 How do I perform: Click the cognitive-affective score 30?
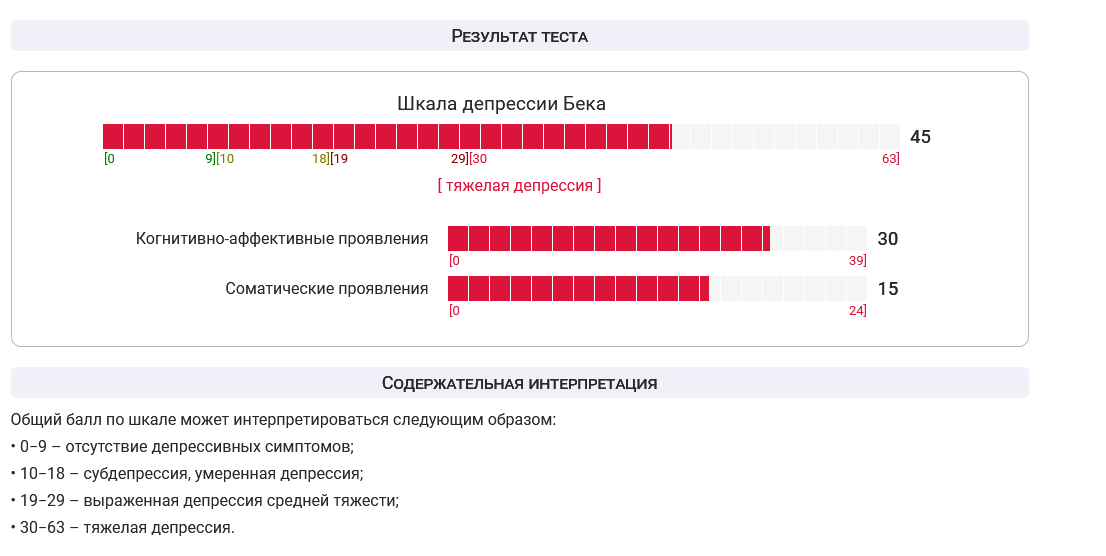887,239
